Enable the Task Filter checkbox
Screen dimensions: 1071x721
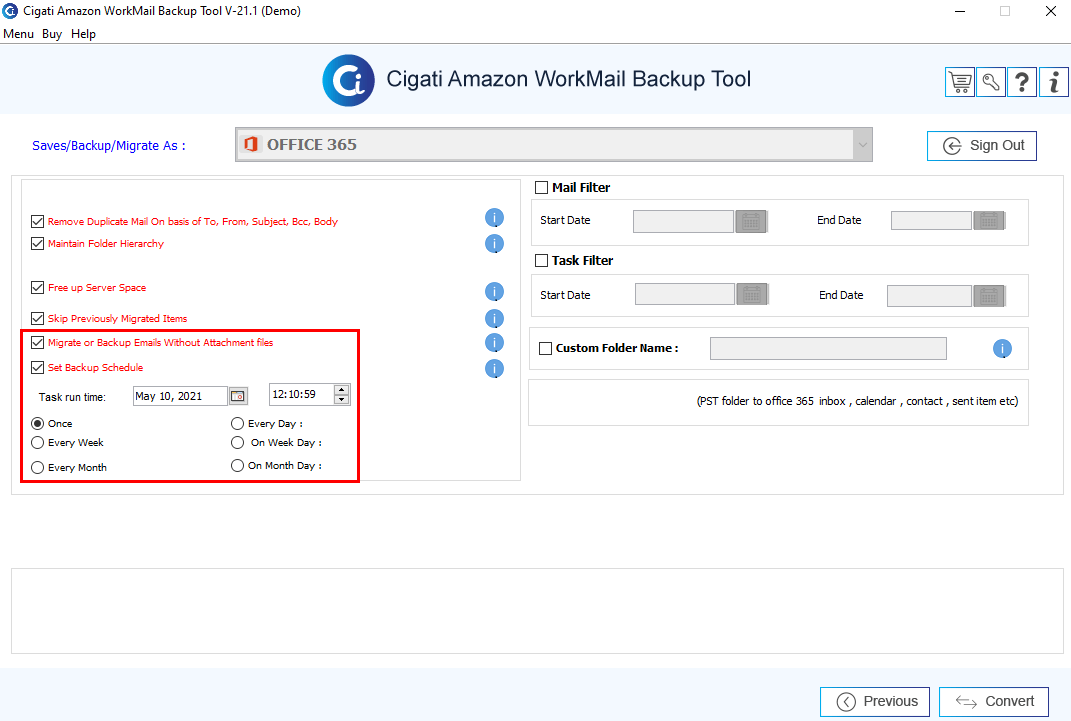pos(542,261)
